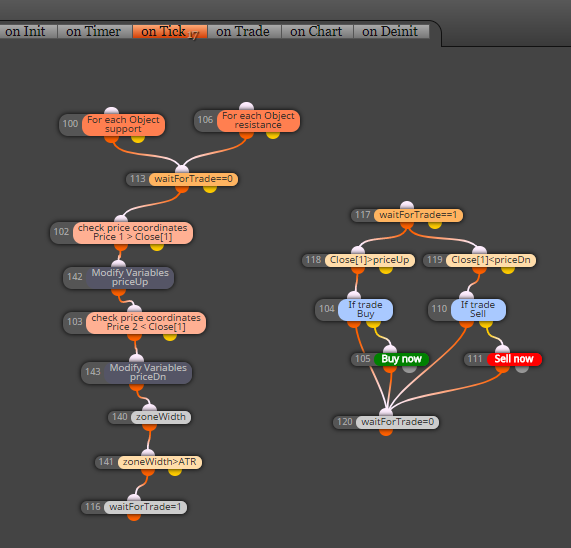The width and height of the screenshot is (571, 548).
Task: Click block ID label 117
Action: 363,215
